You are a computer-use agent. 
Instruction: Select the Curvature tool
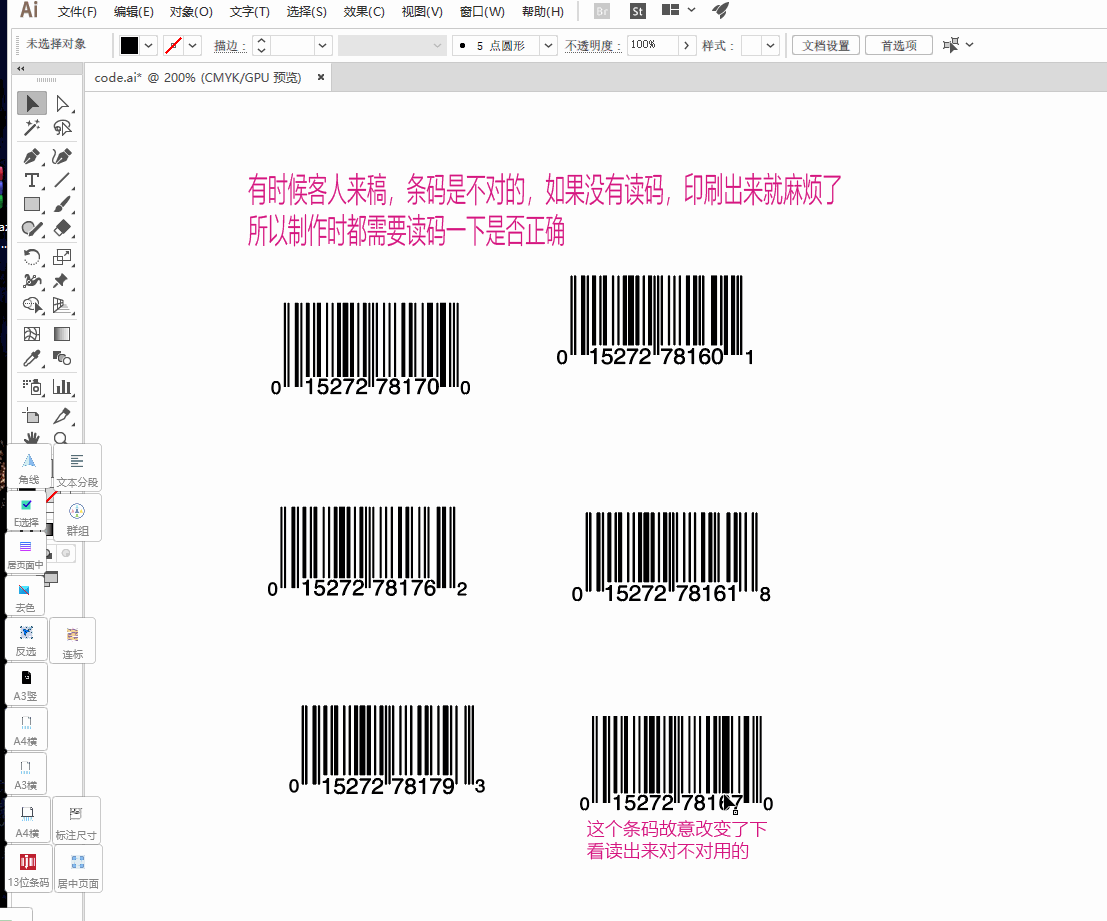(x=62, y=157)
